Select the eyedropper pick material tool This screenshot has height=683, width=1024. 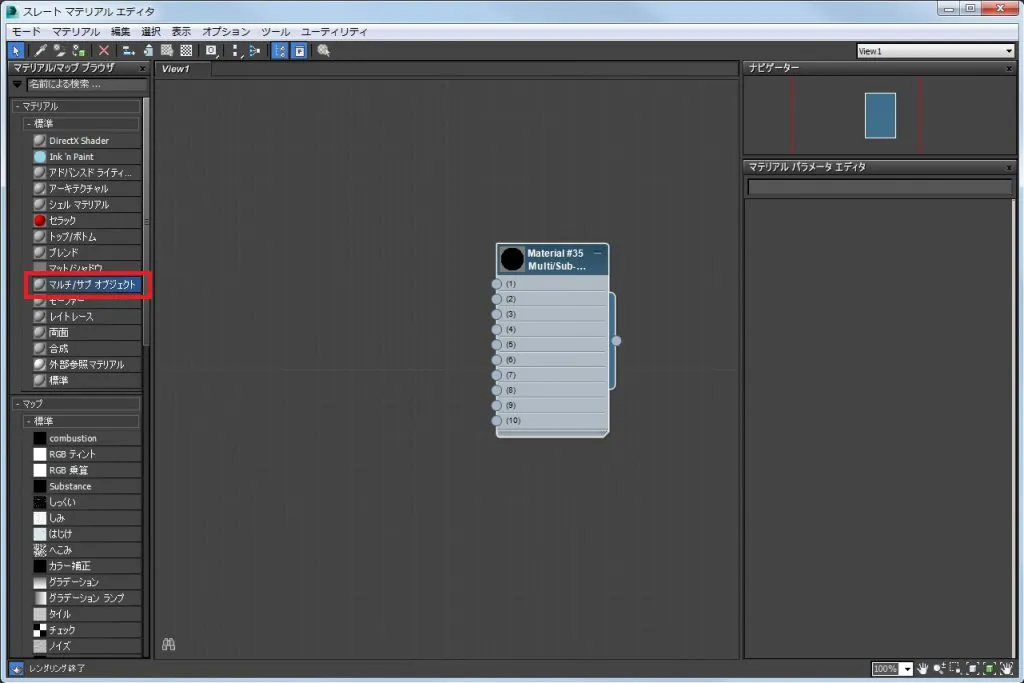tap(40, 50)
